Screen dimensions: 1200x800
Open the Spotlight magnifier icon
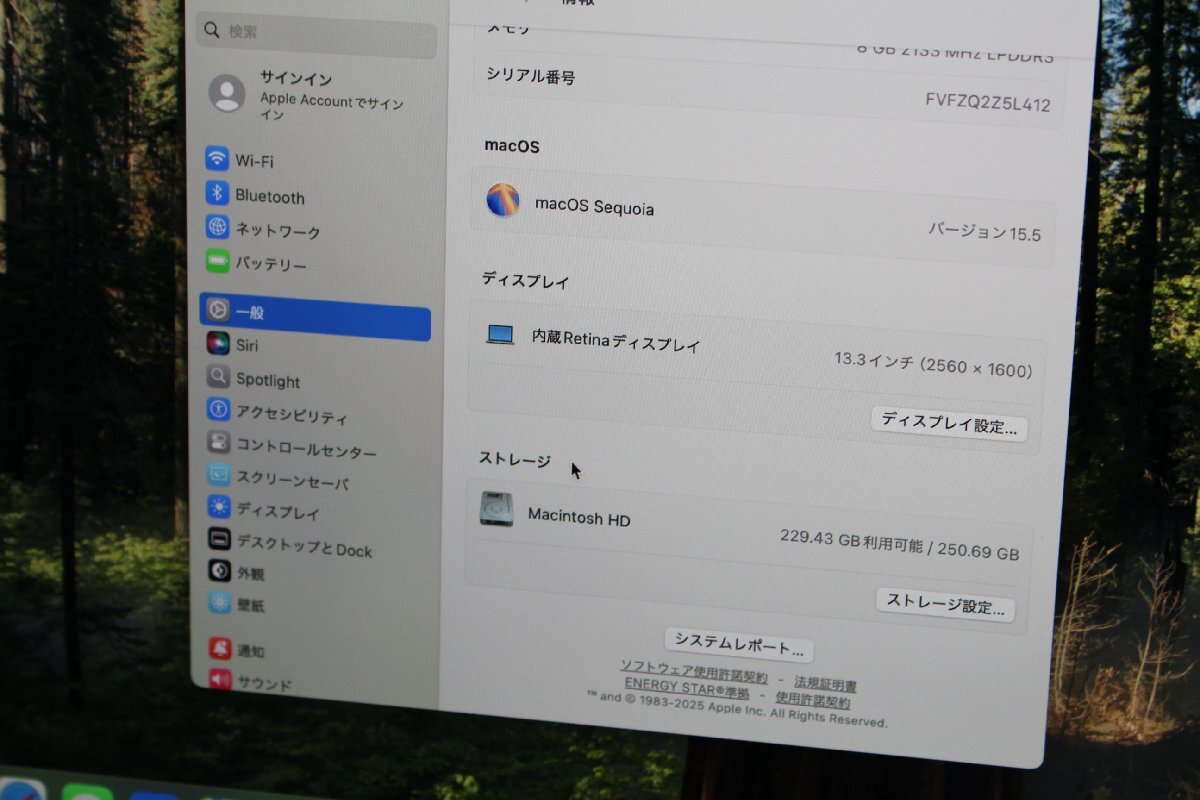click(x=218, y=377)
